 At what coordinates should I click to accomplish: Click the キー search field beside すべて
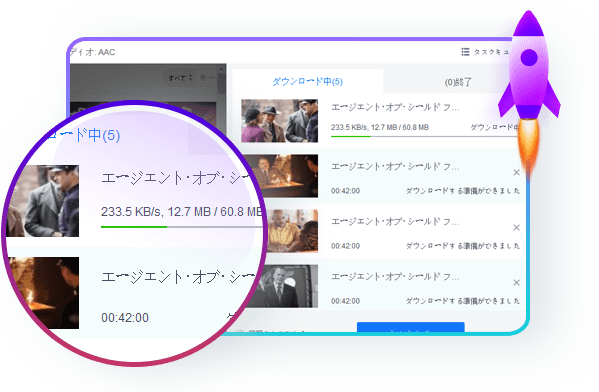point(207,78)
